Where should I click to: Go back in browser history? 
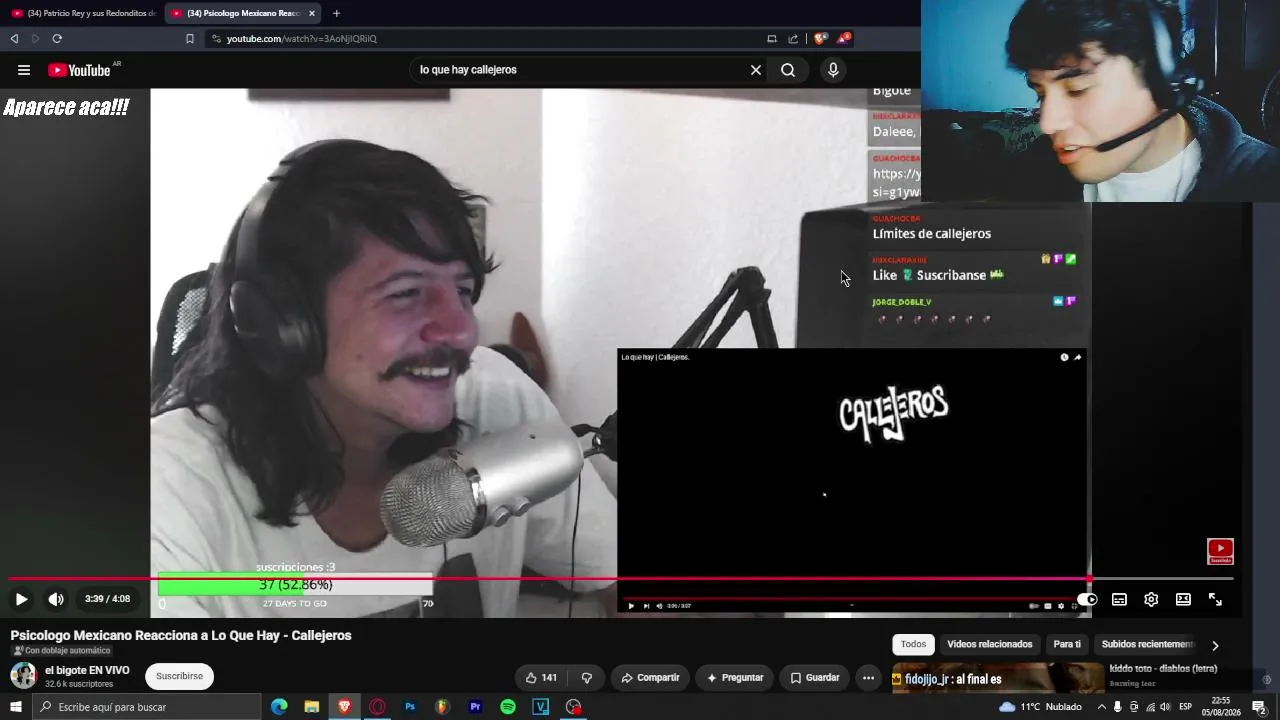14,39
